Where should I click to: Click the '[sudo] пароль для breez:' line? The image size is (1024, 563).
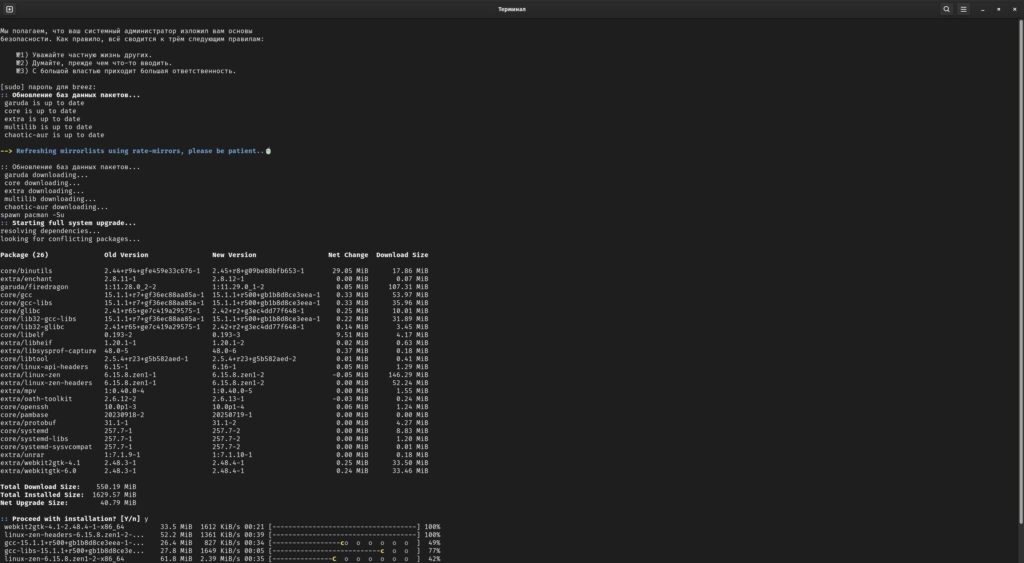[x=48, y=87]
